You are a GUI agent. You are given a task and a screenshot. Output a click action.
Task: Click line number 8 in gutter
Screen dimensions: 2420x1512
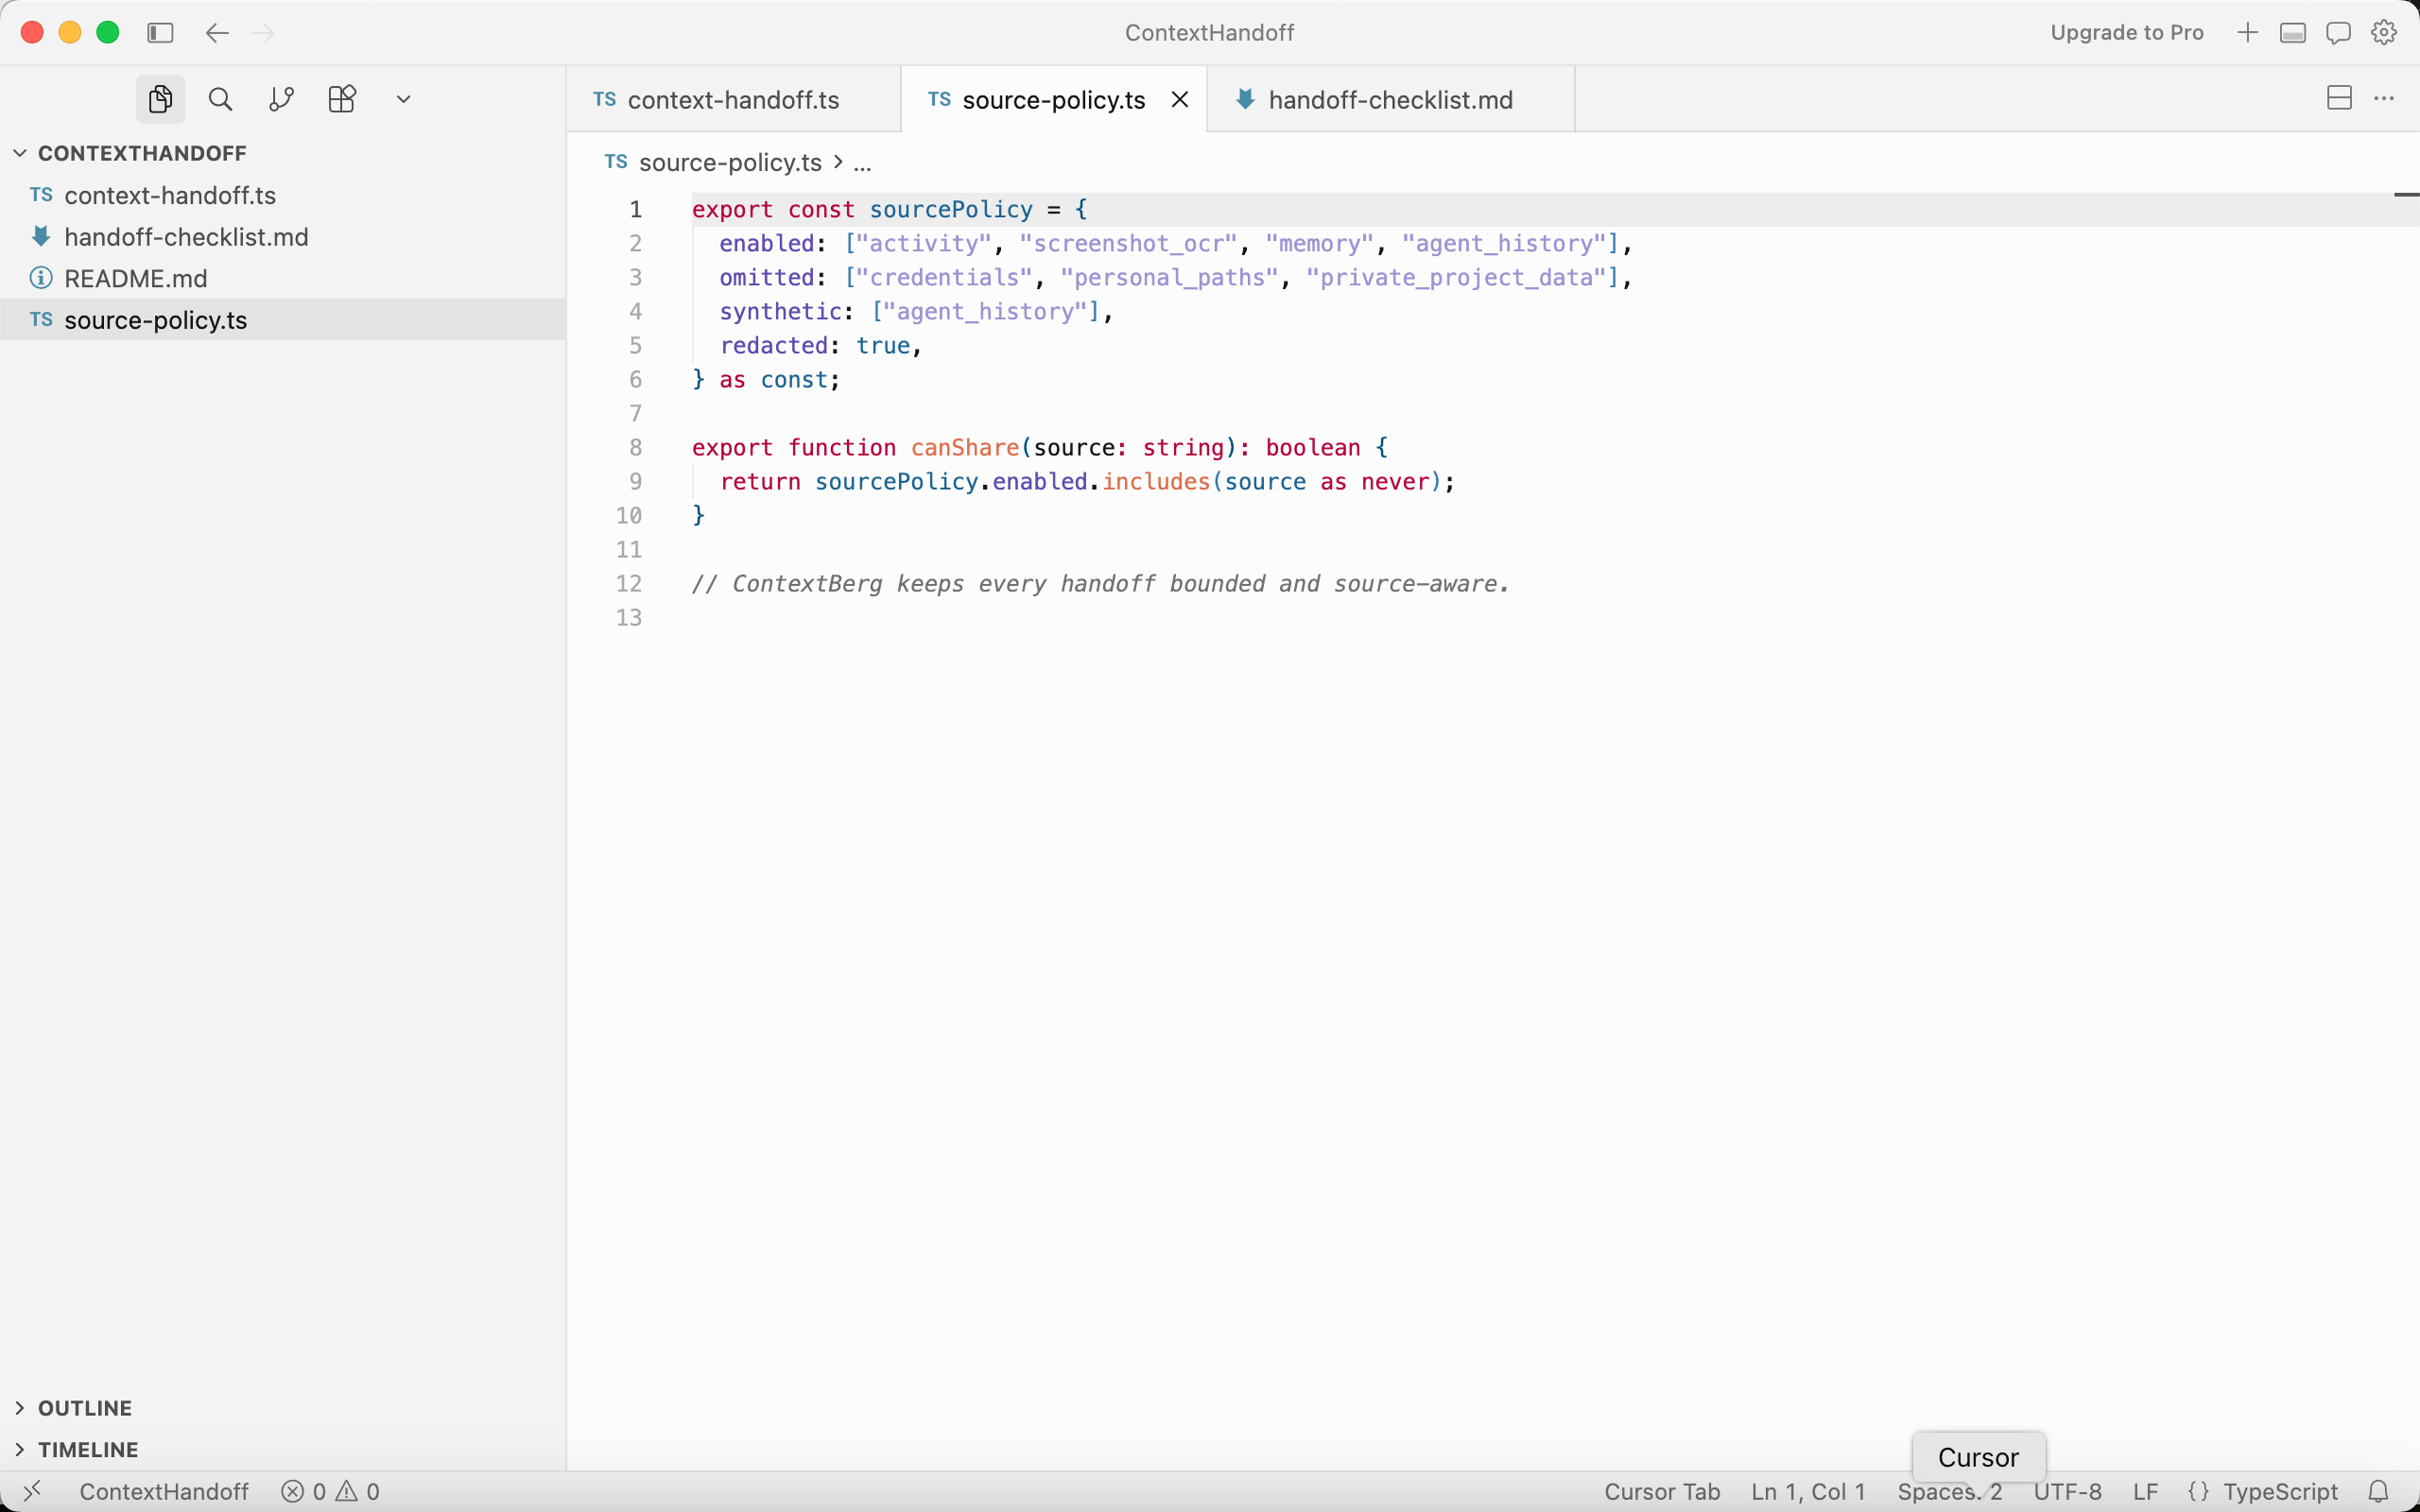click(636, 448)
